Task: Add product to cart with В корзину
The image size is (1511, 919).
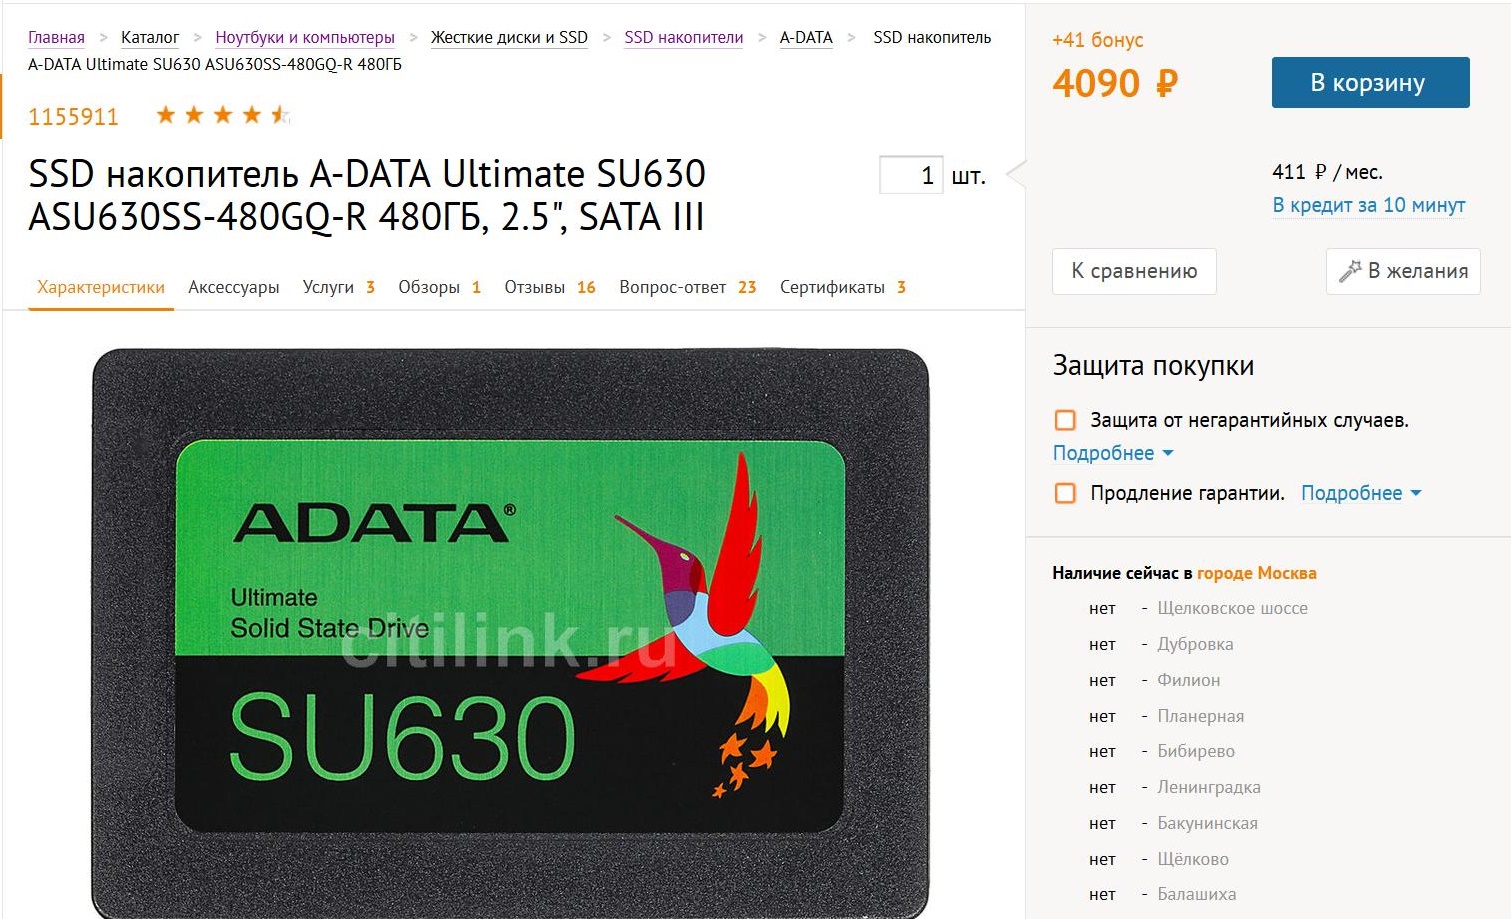Action: pos(1370,82)
